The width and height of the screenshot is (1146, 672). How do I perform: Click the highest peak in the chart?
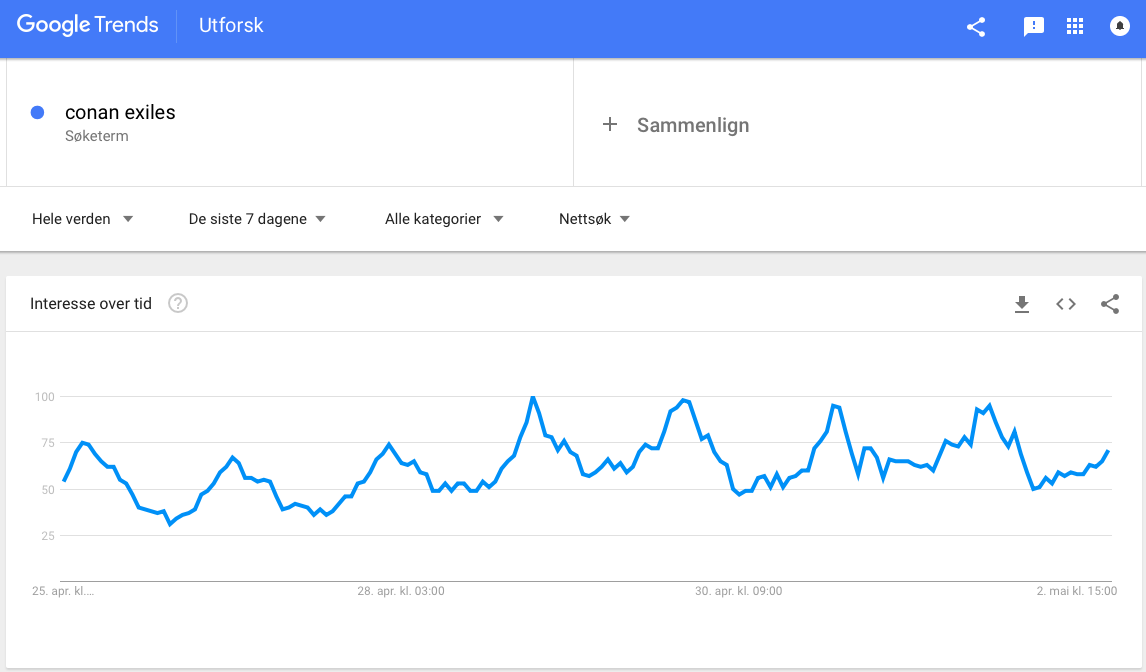click(x=533, y=398)
